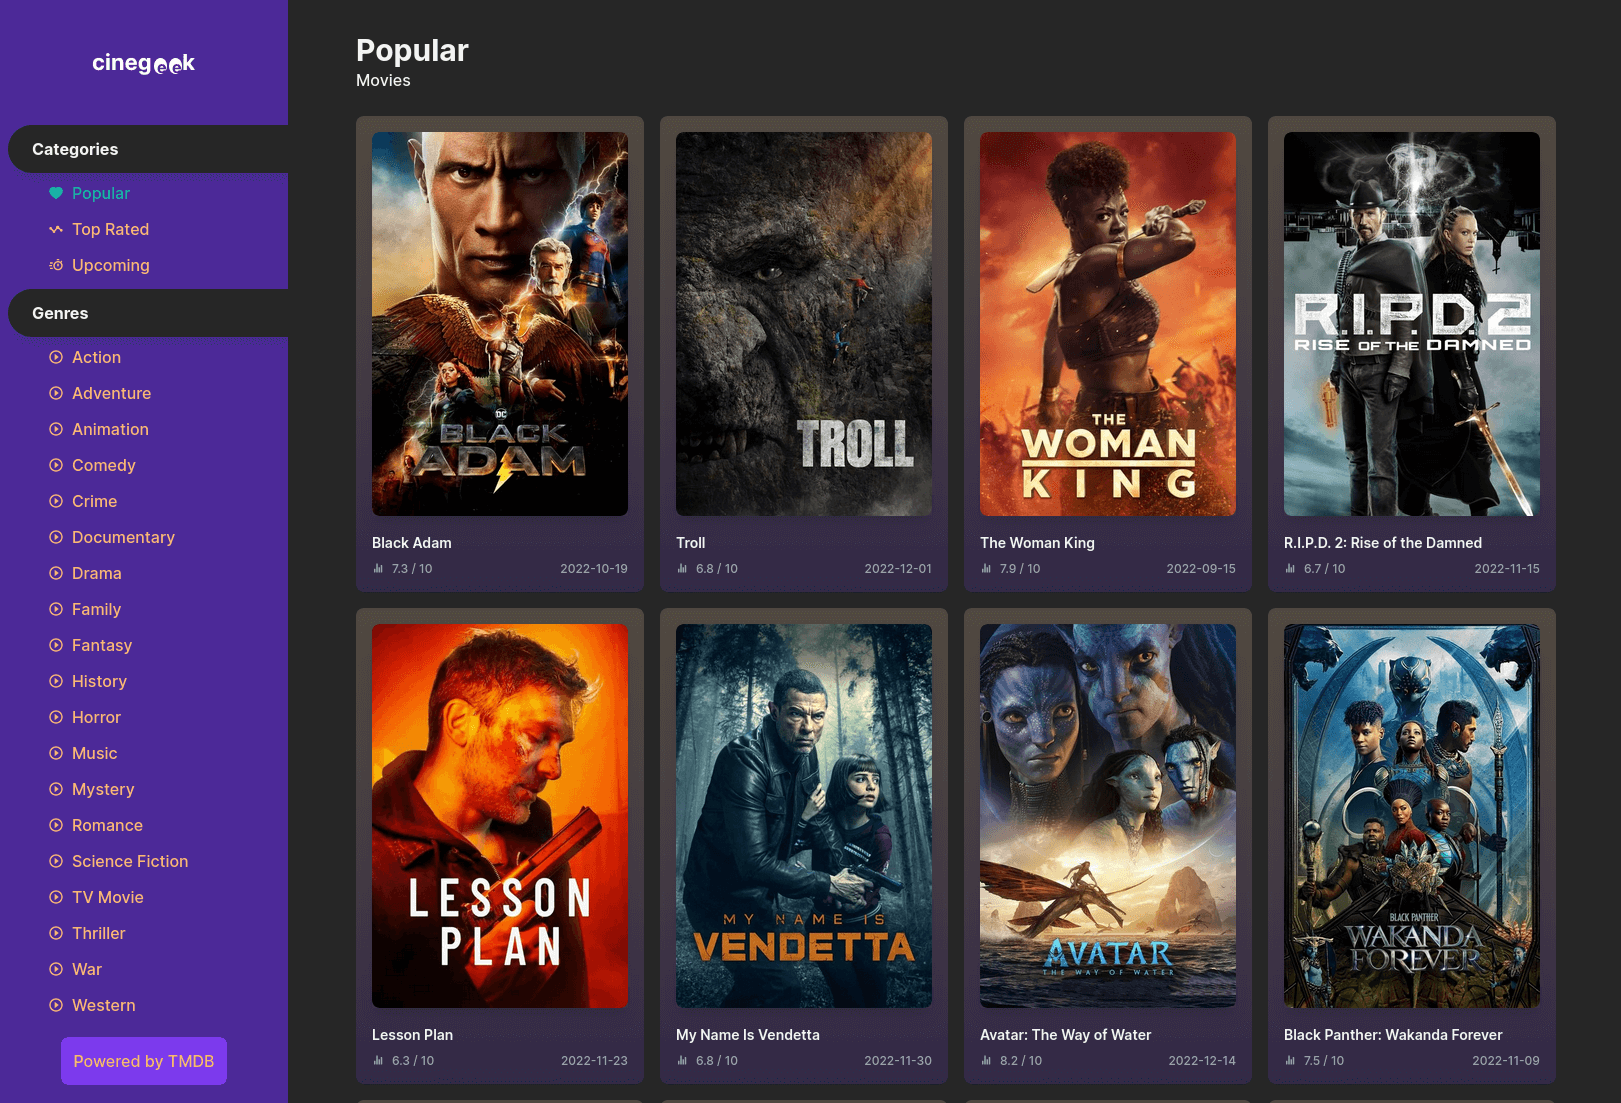Screen dimensions: 1621x1103
Task: Click the rating bars icon under Avatar
Action: click(986, 1060)
